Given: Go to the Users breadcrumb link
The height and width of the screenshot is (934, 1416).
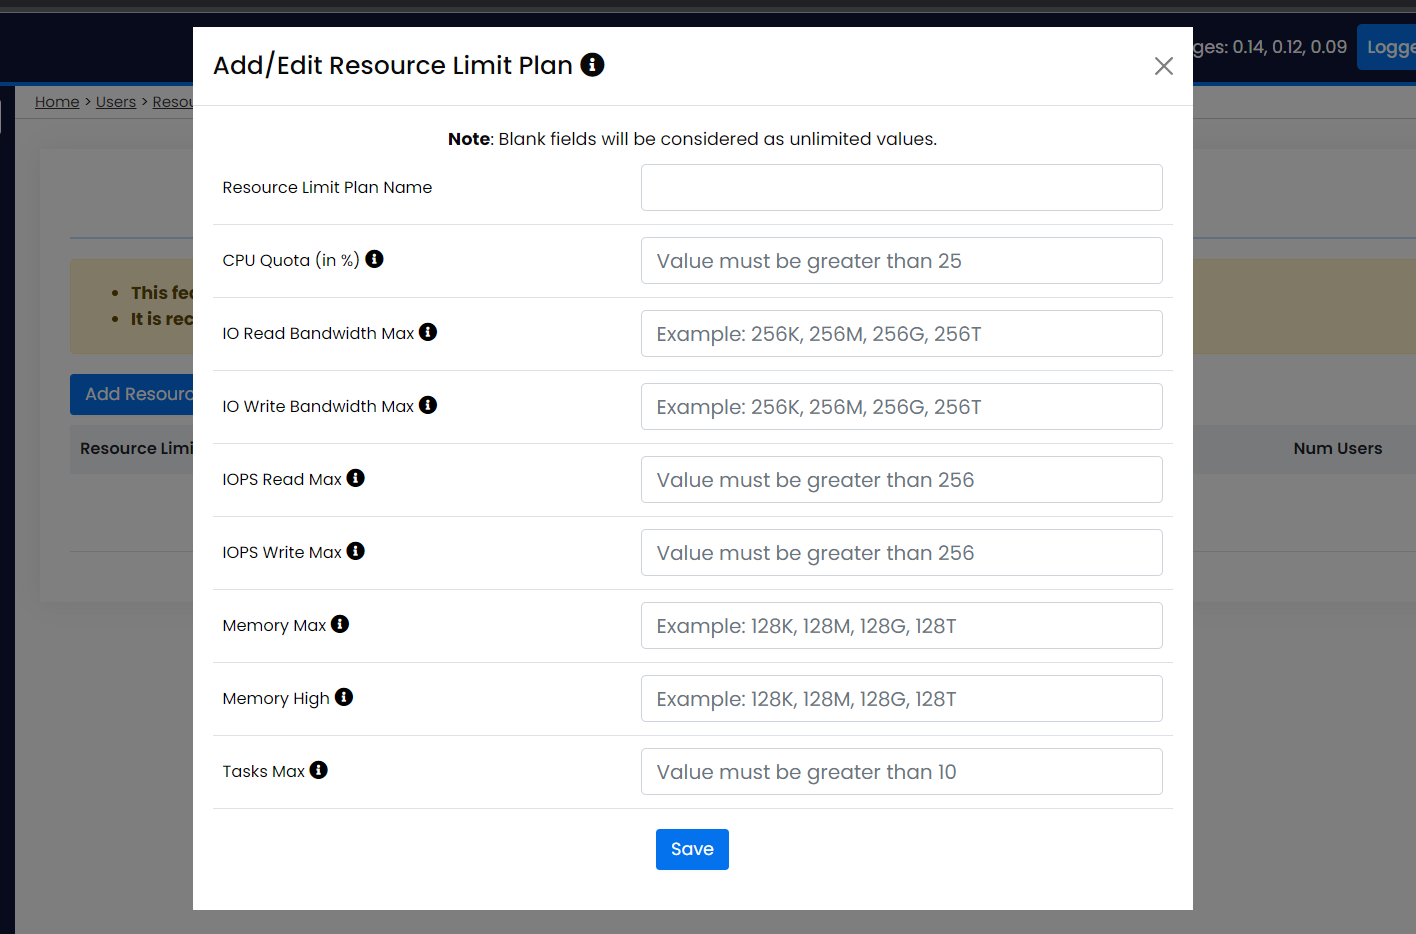Looking at the screenshot, I should pos(116,102).
